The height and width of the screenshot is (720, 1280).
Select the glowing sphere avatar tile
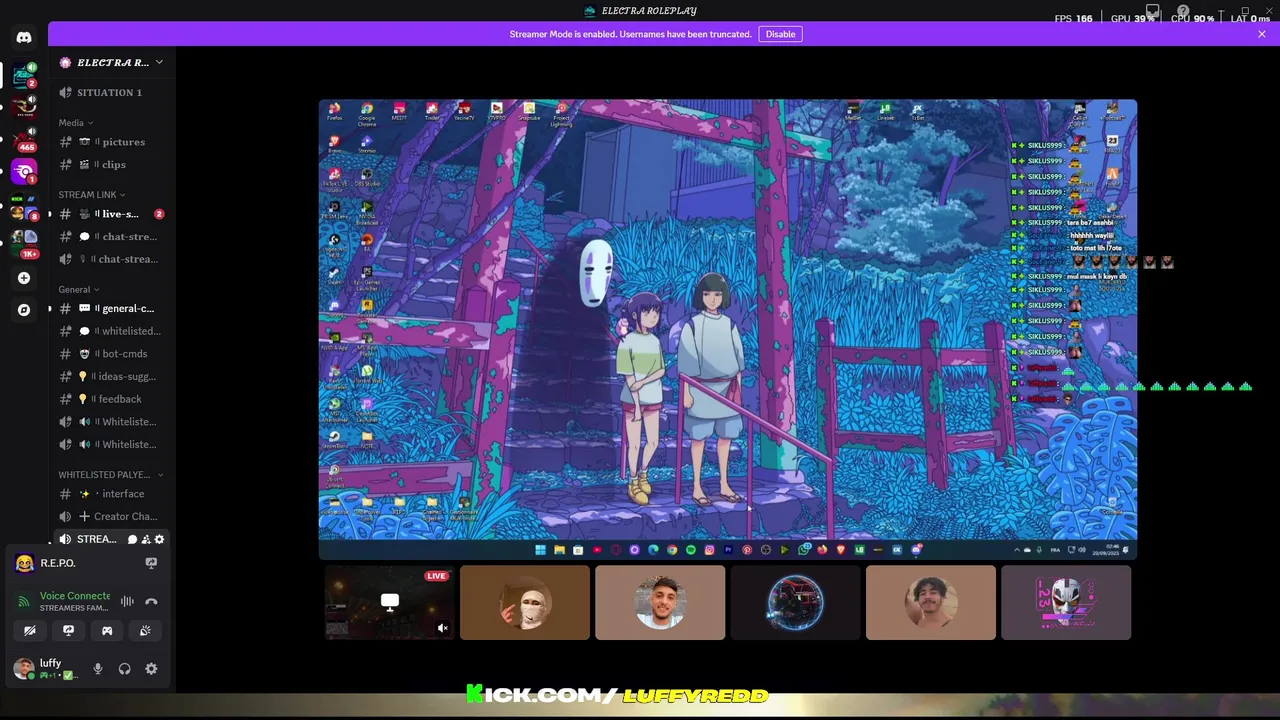coord(795,602)
